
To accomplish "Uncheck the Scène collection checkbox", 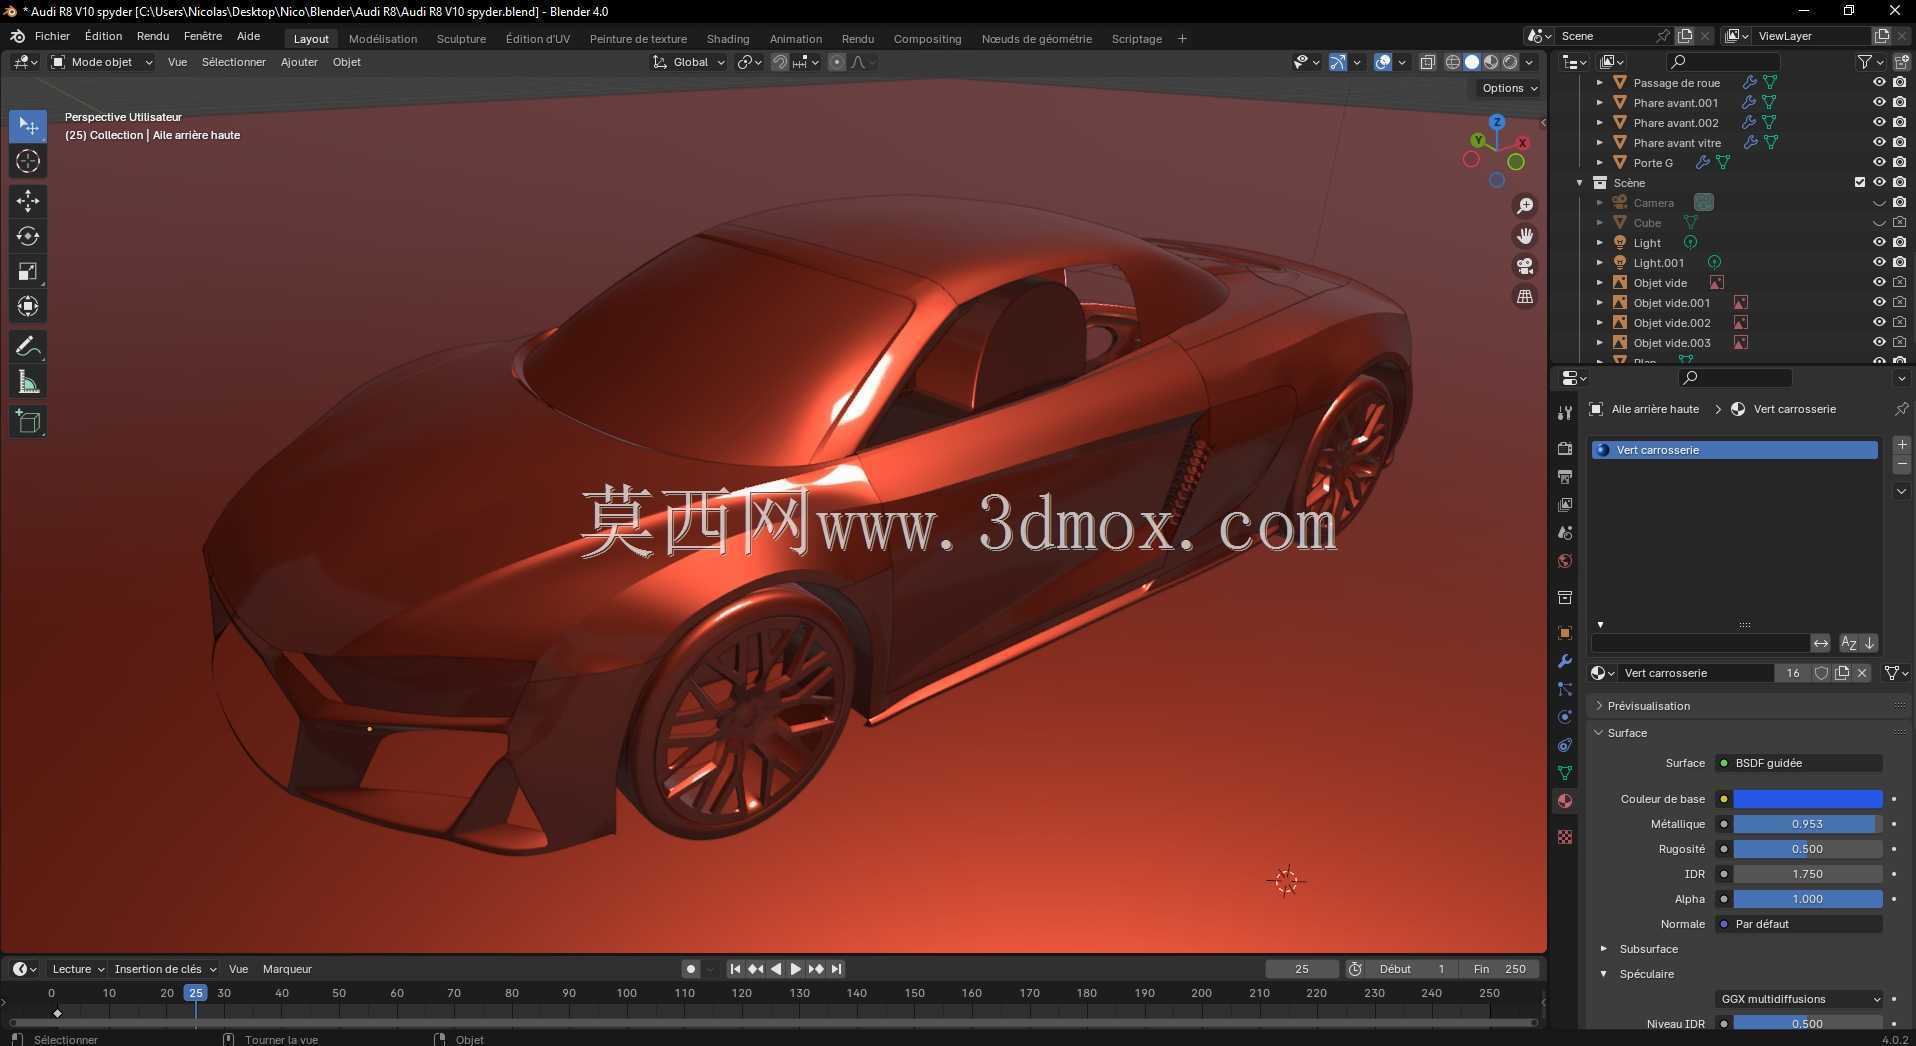I will [1860, 183].
